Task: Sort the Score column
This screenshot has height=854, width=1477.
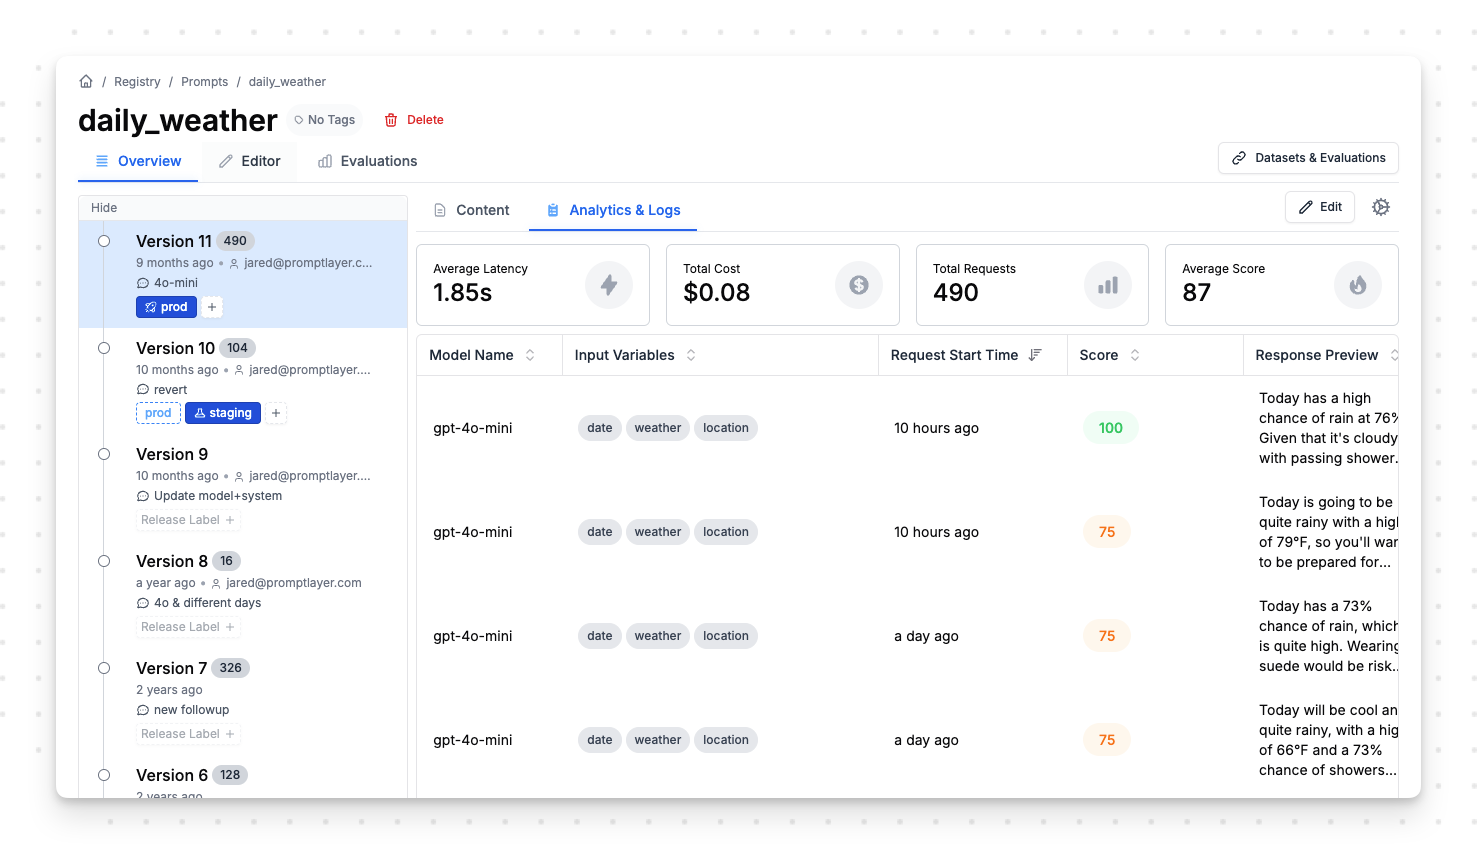Action: [1135, 355]
